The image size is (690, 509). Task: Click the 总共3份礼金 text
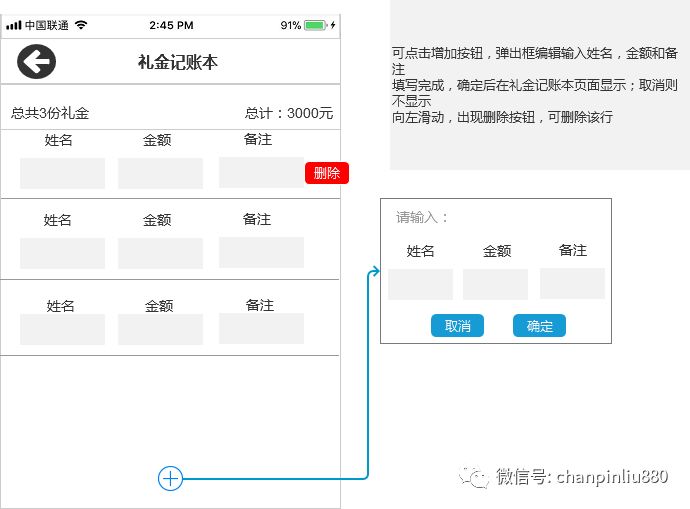(50, 113)
